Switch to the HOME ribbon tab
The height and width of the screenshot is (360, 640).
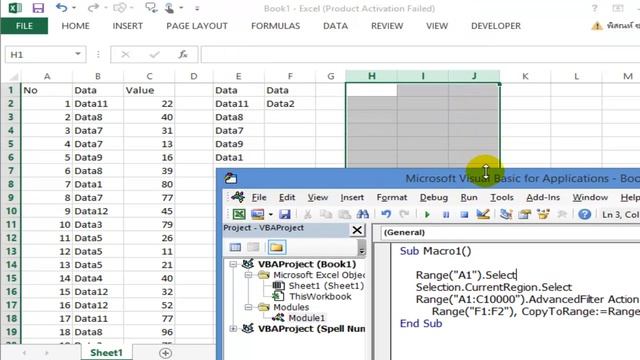(76, 26)
